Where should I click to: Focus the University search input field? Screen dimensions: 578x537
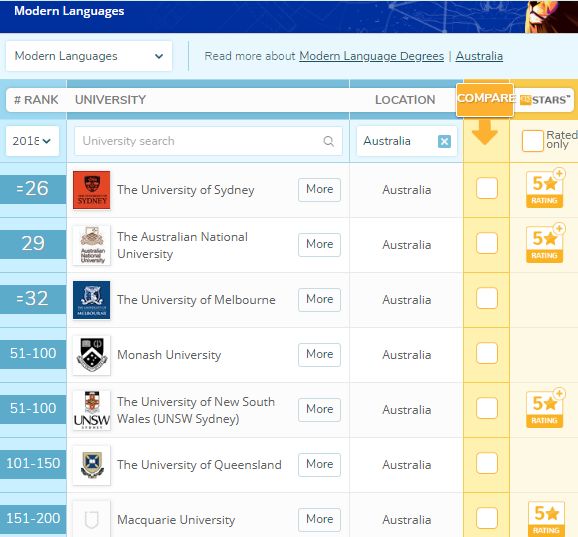pos(208,141)
